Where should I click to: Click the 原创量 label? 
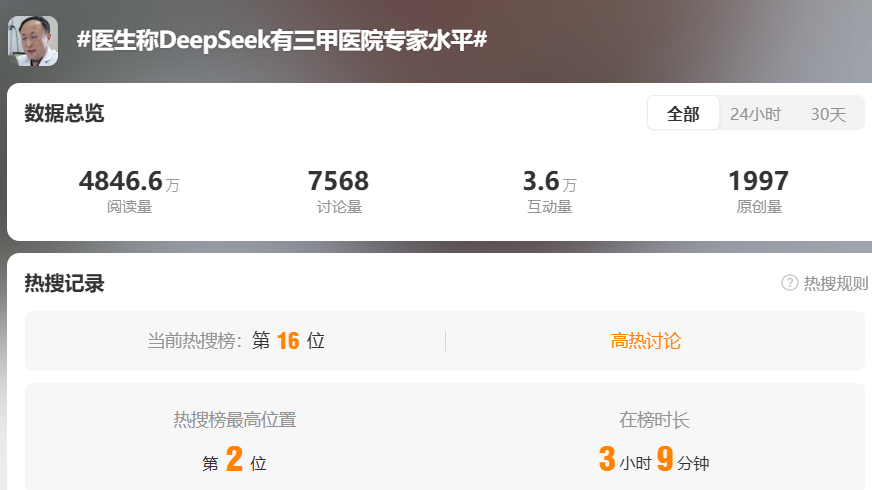(x=759, y=207)
